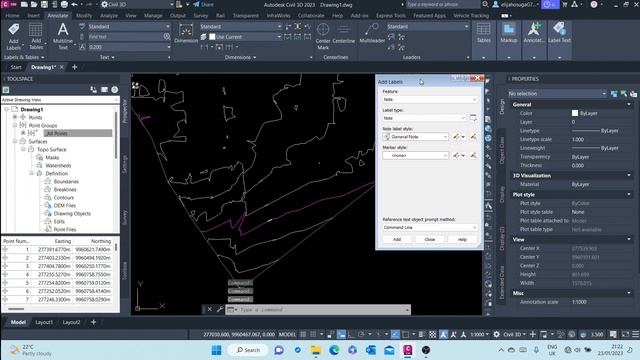Open the text style Standard dropdown
The height and width of the screenshot is (360, 640).
(129, 27)
